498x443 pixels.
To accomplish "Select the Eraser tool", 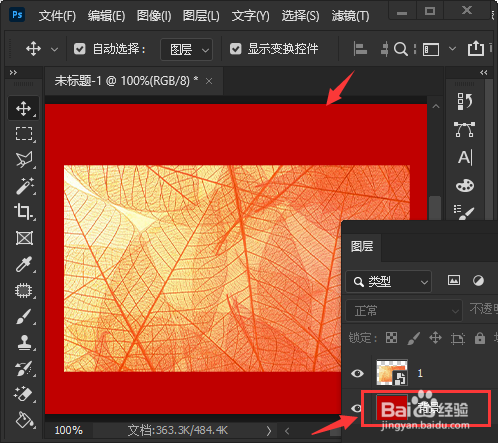I will (24, 394).
